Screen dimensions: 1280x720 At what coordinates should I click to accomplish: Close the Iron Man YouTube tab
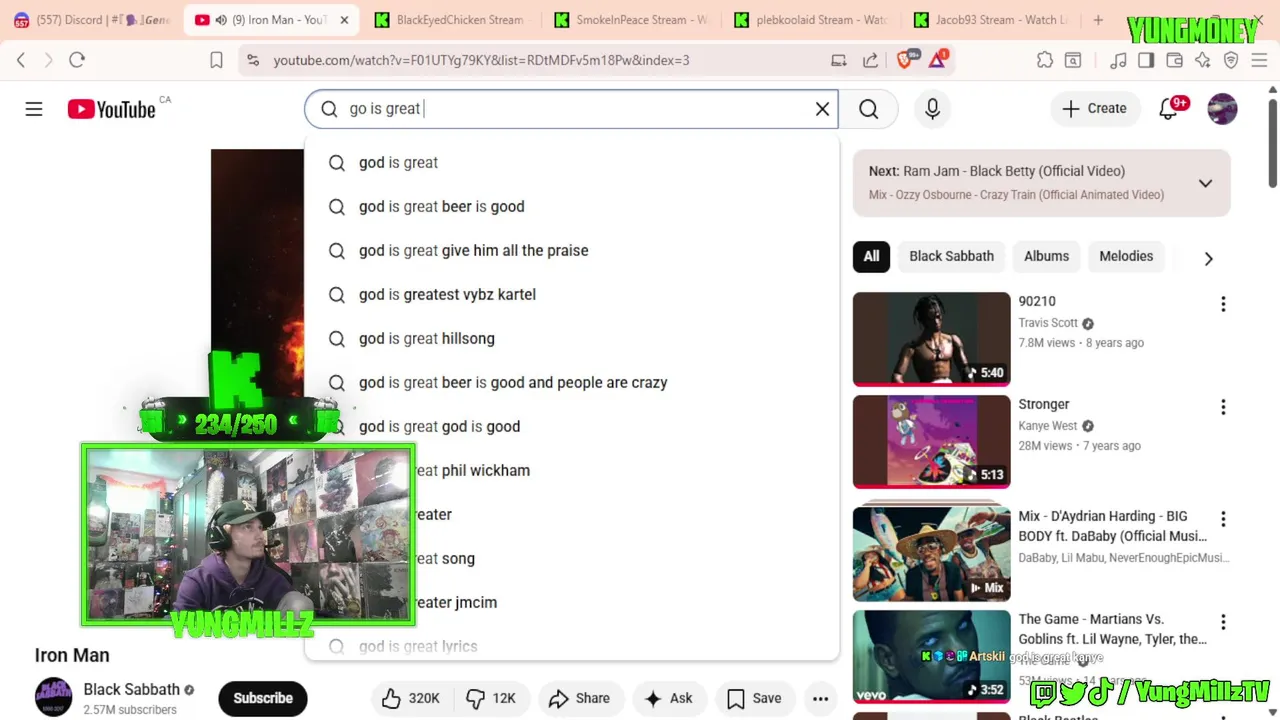click(x=344, y=20)
